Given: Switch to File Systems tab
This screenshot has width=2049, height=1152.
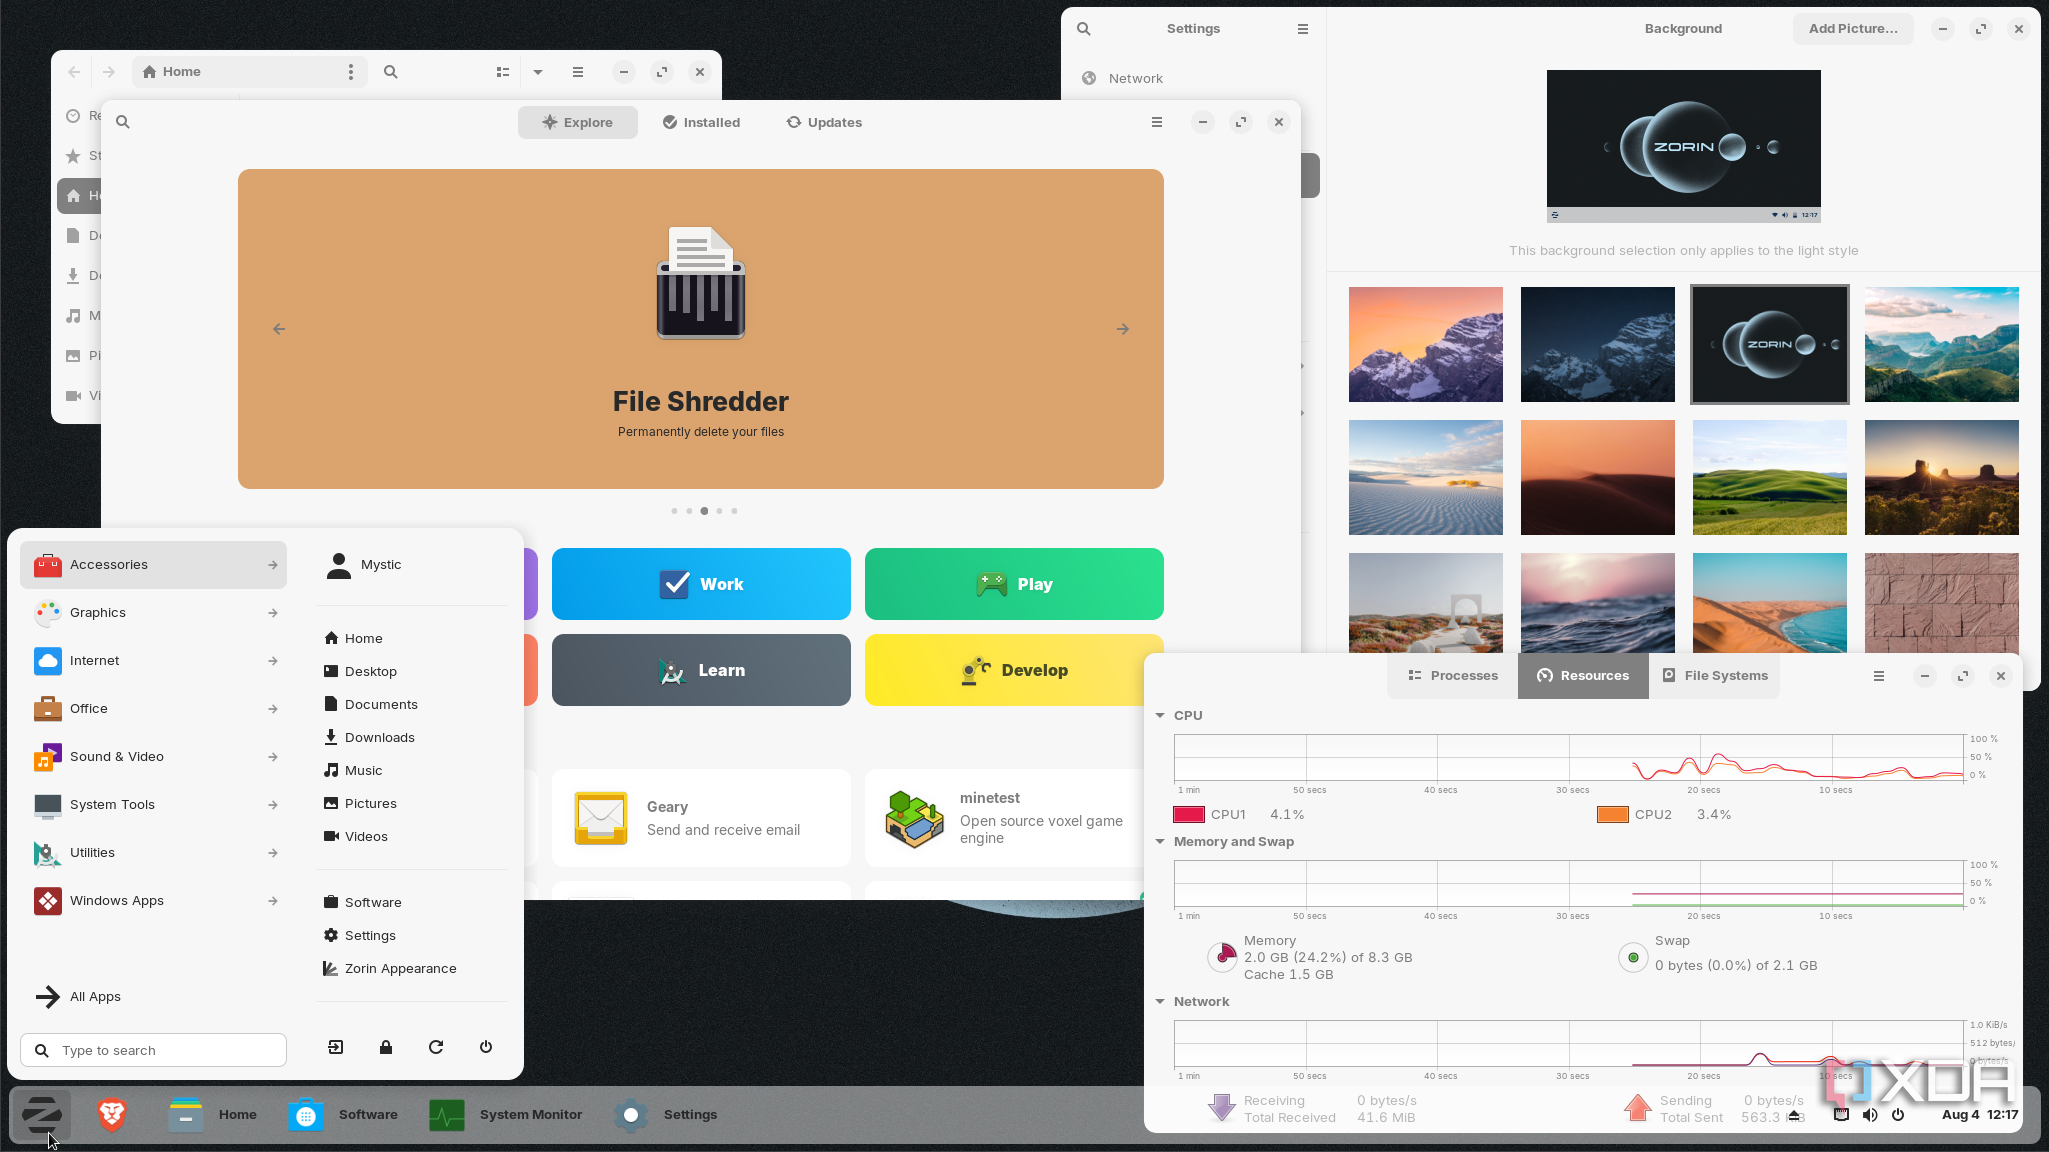Looking at the screenshot, I should (x=1715, y=676).
